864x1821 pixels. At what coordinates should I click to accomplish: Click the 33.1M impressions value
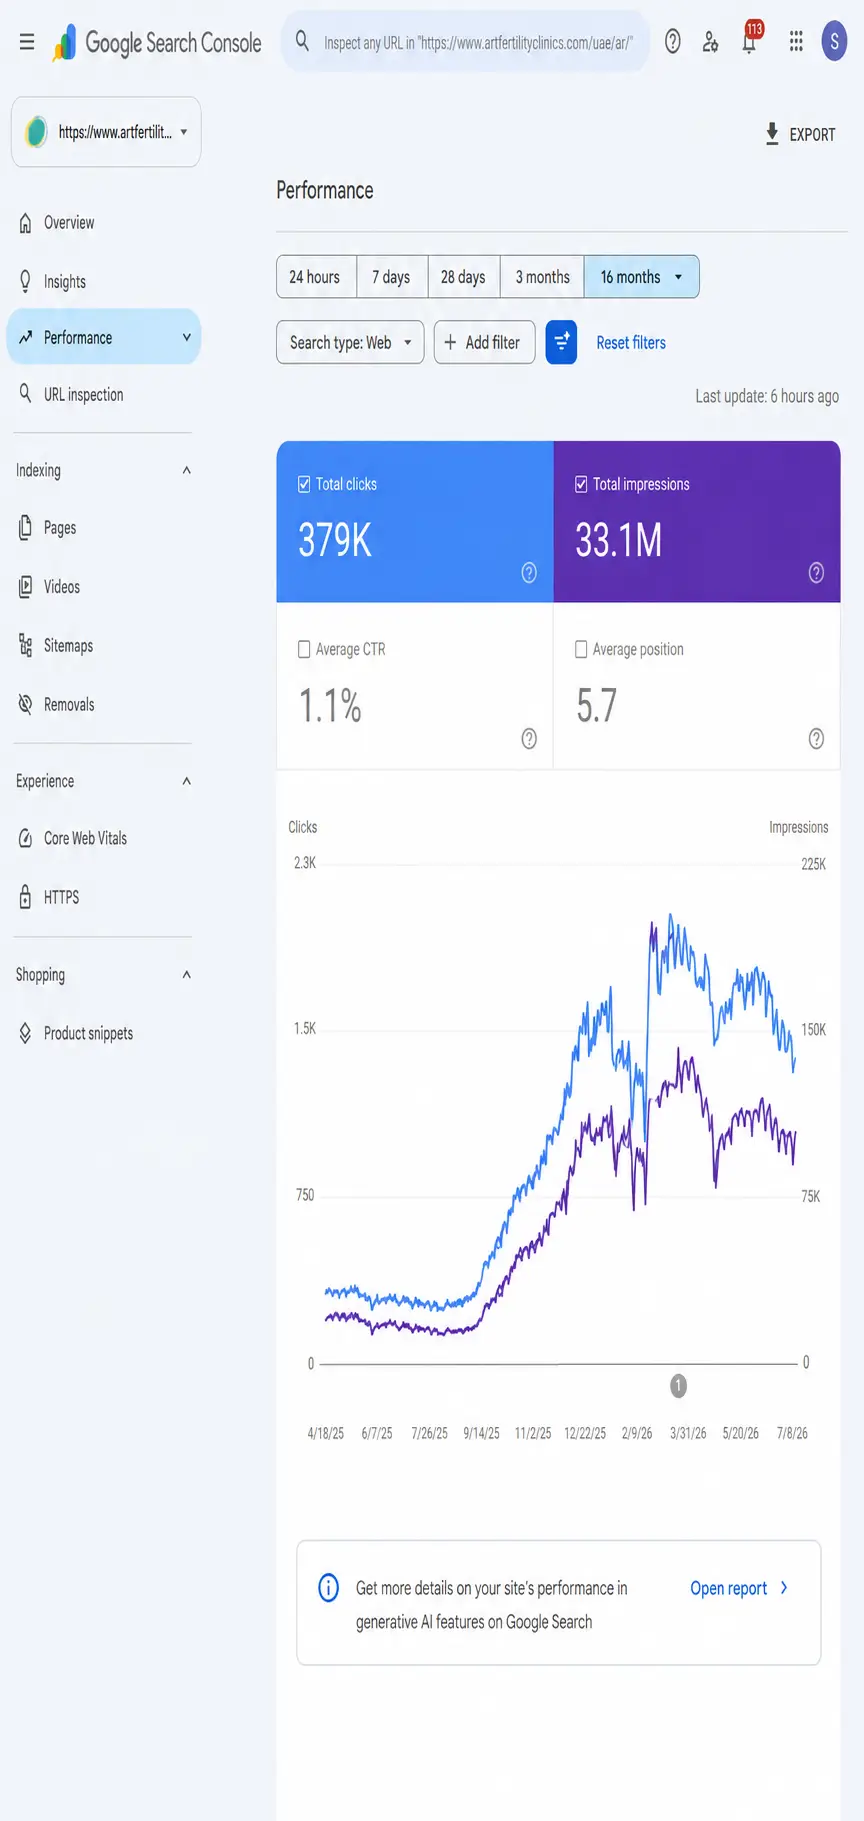(619, 540)
